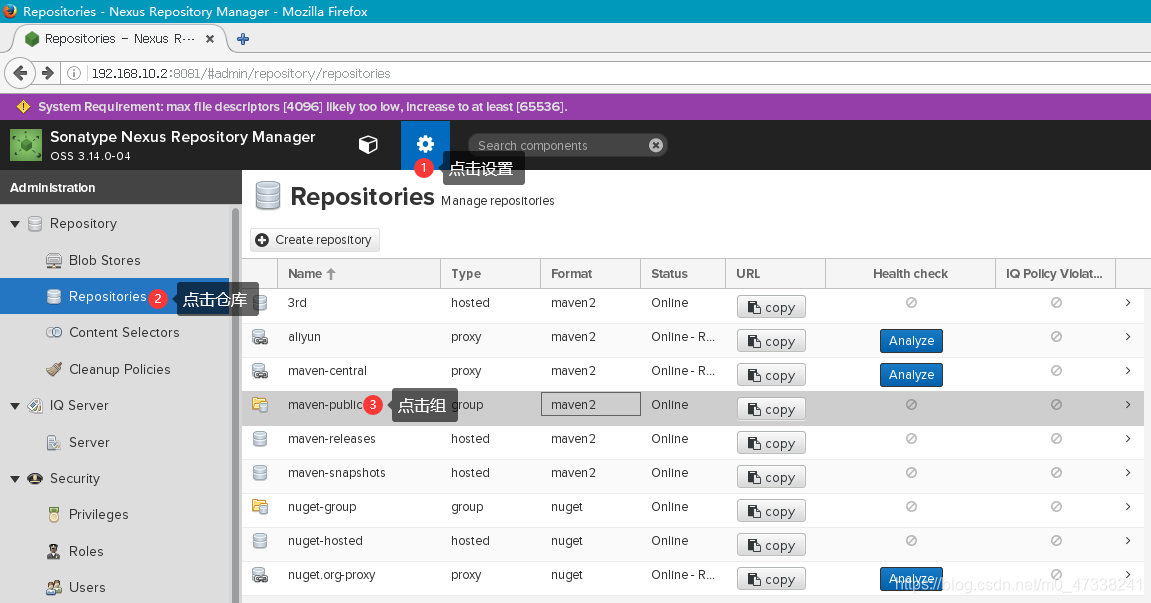
Task: Click the IQ Server icon
Action: (35, 405)
